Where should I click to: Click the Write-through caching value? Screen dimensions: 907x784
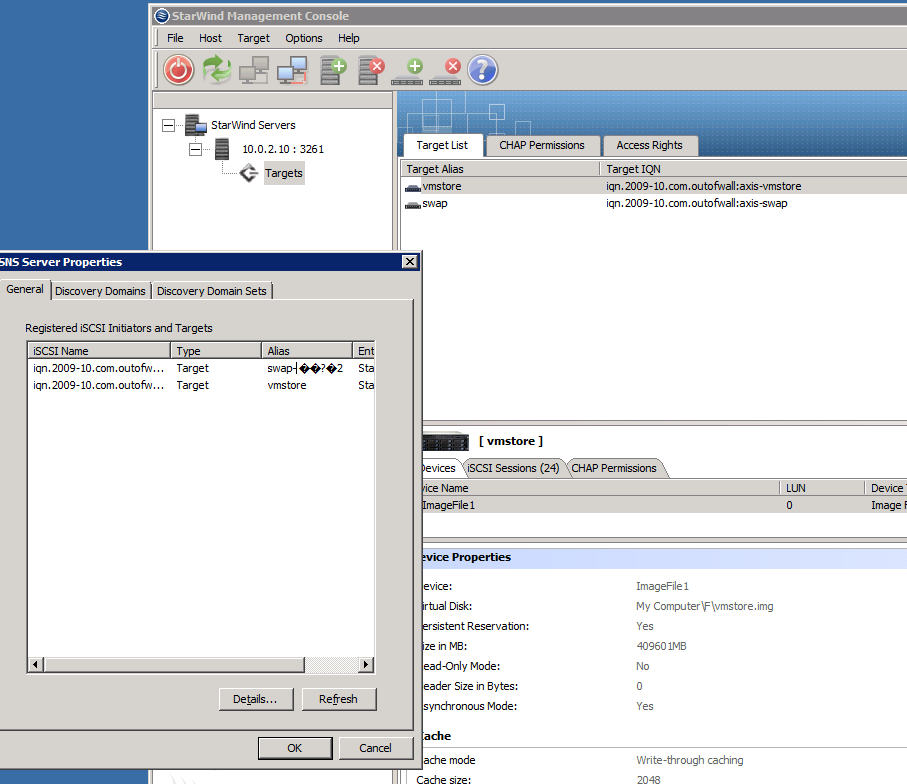pyautogui.click(x=690, y=760)
